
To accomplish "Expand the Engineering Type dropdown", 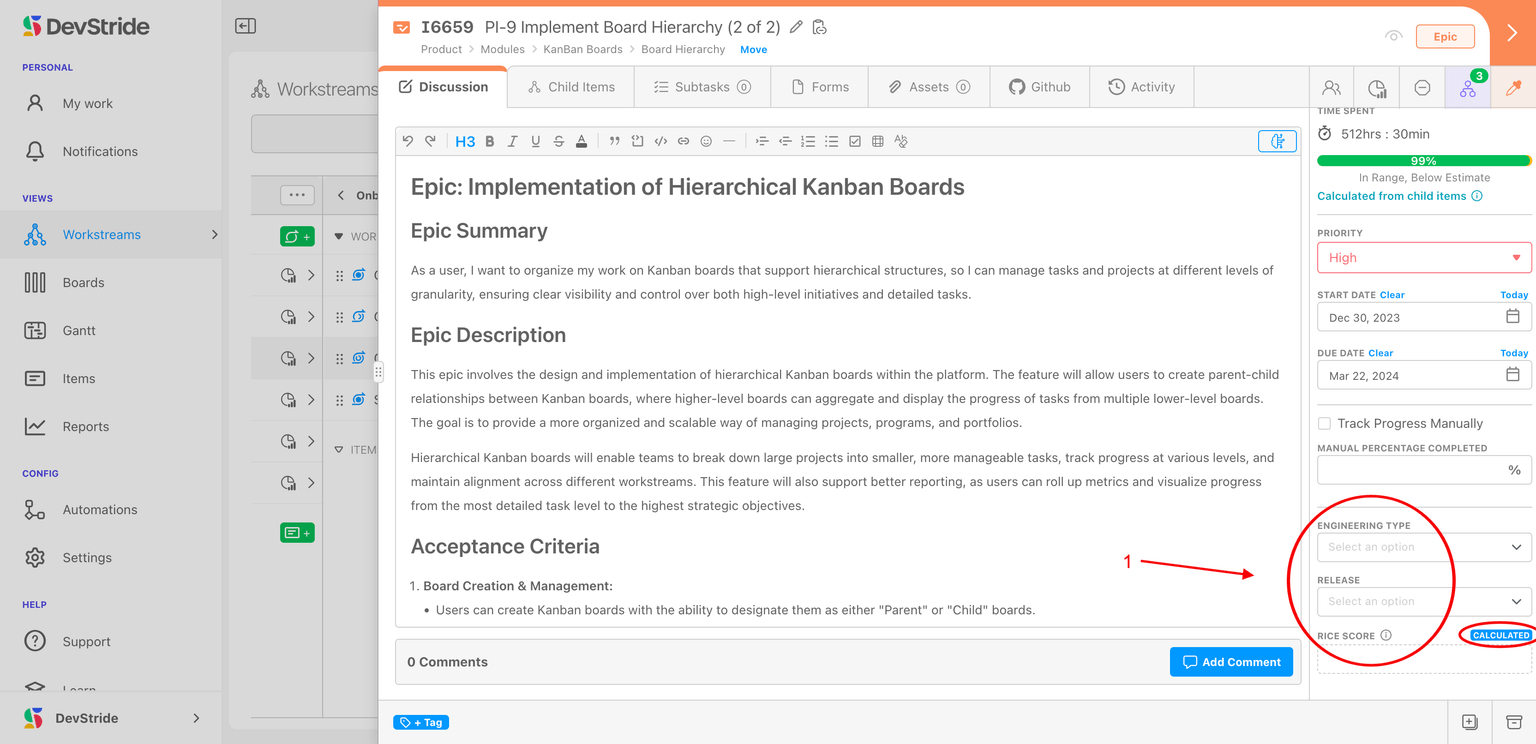I will [1423, 547].
